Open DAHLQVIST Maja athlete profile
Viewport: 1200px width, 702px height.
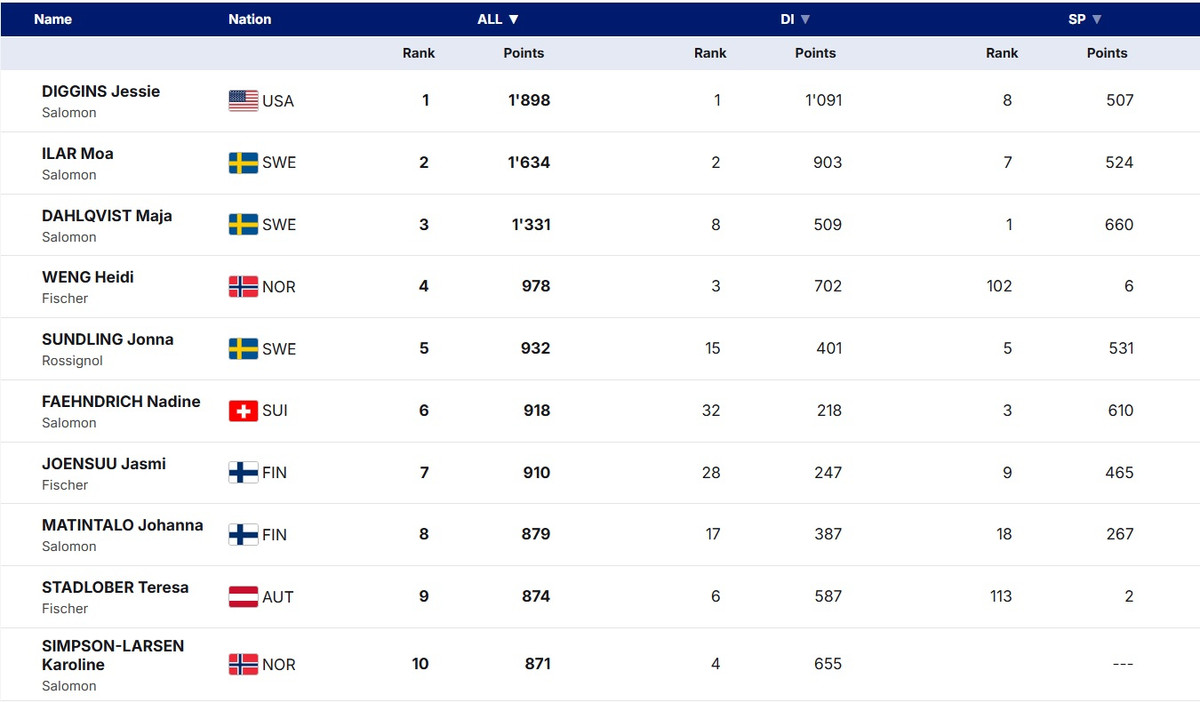107,215
